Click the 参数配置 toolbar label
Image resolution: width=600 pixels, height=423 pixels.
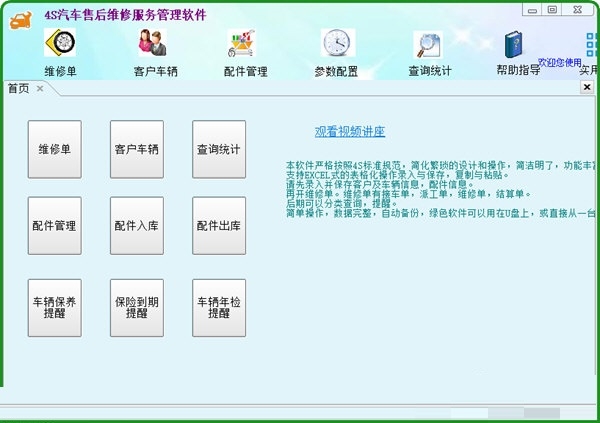click(x=336, y=71)
